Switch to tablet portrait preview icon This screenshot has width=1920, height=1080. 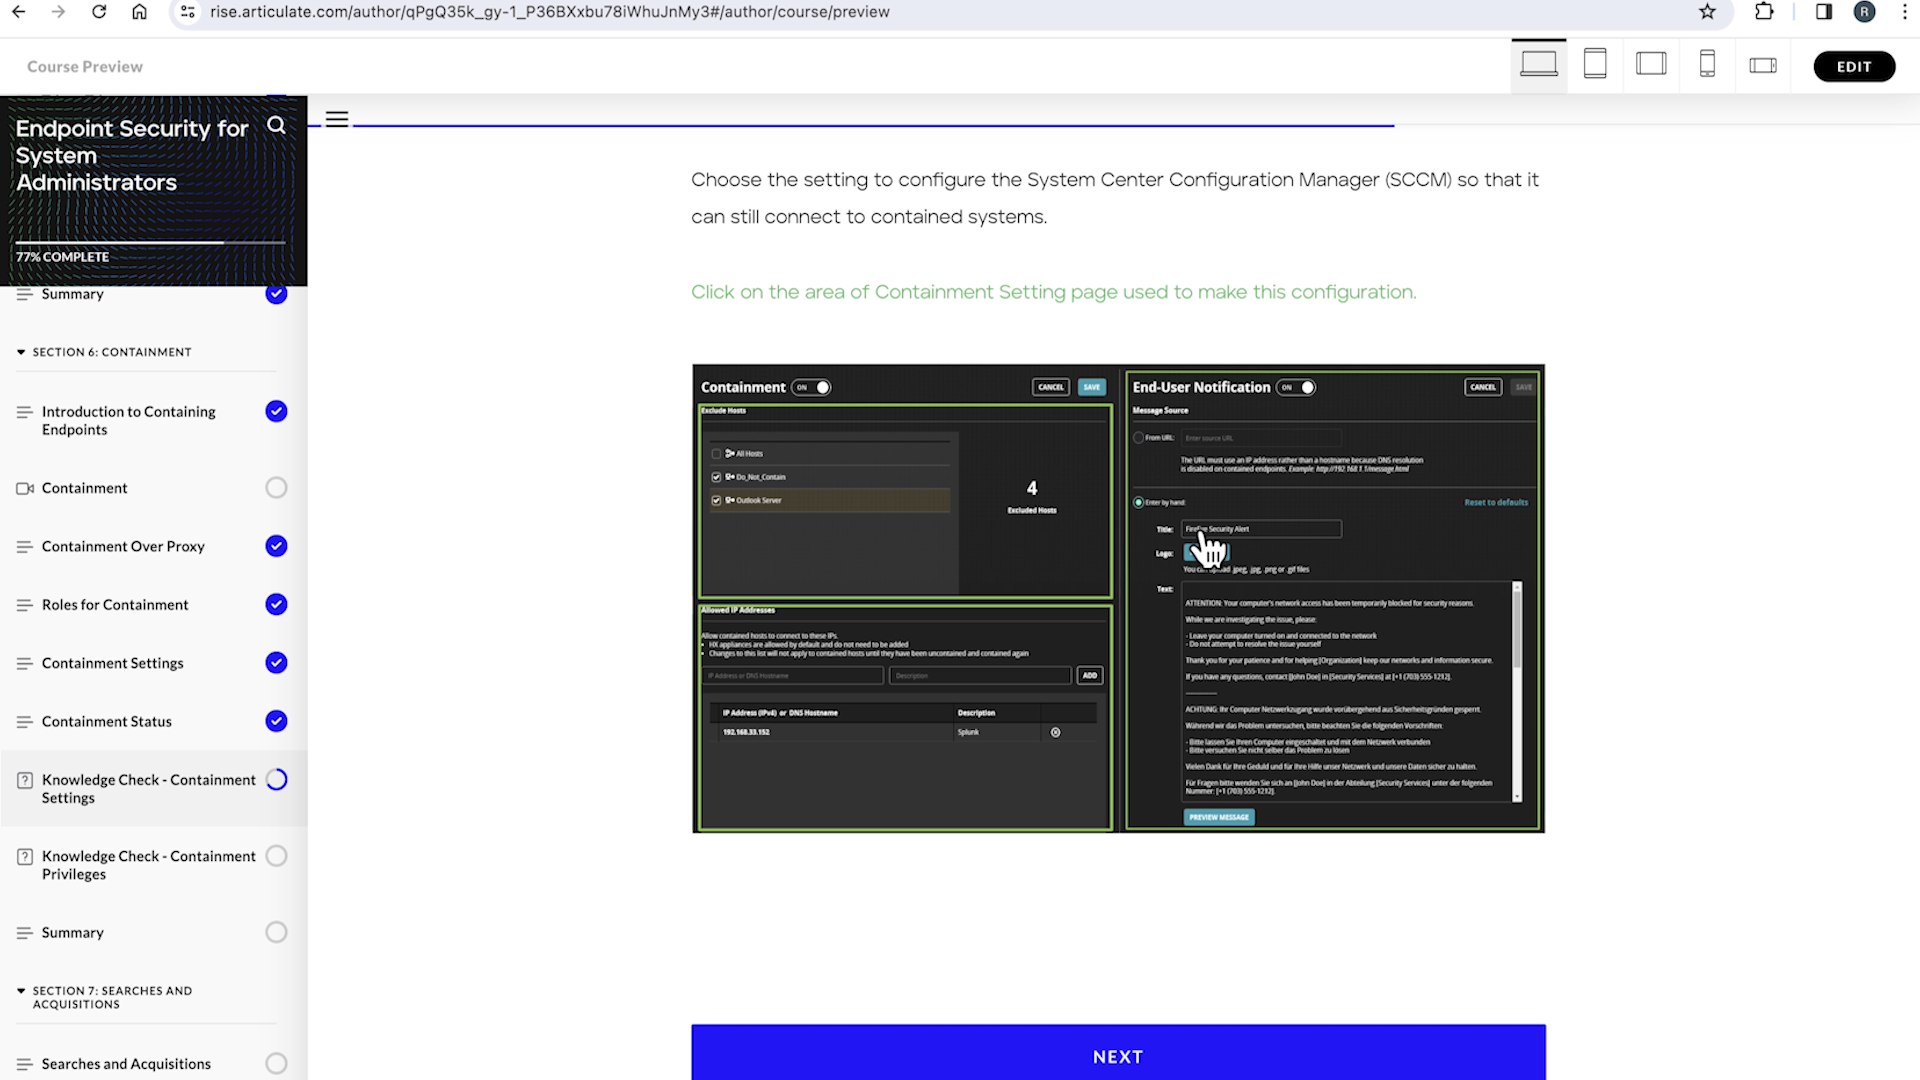pos(1595,65)
